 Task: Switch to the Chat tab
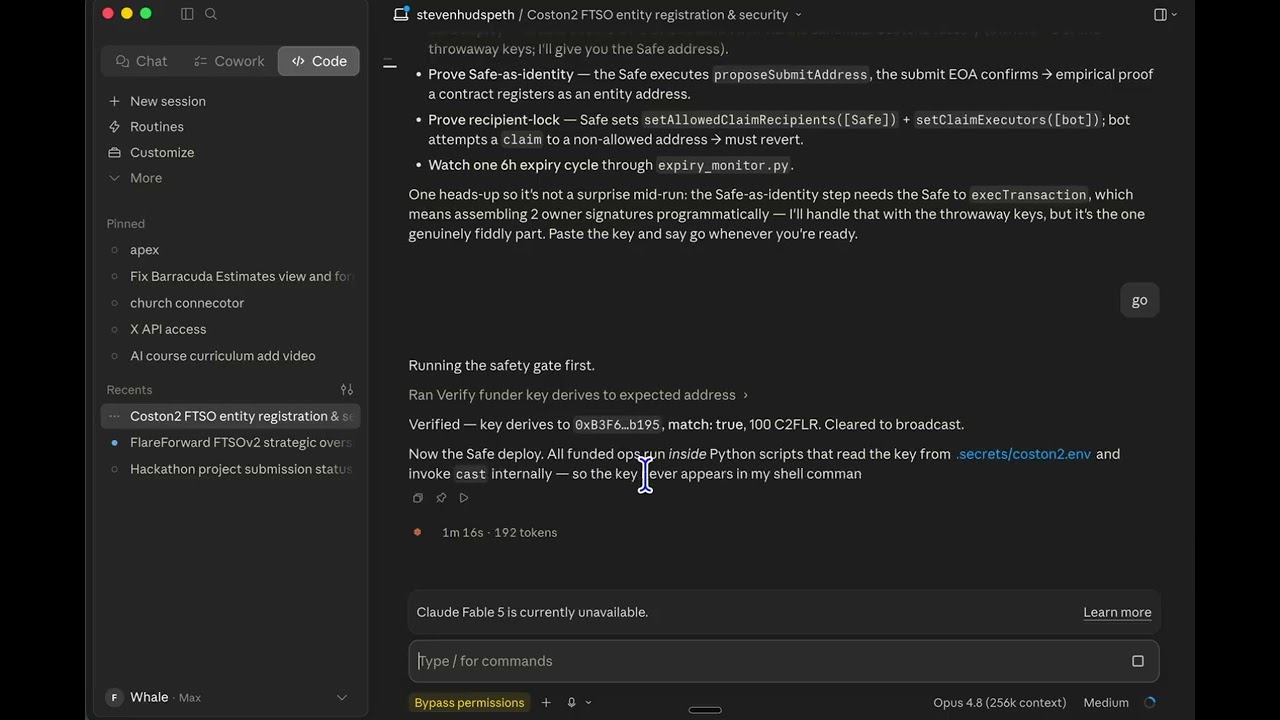[141, 61]
